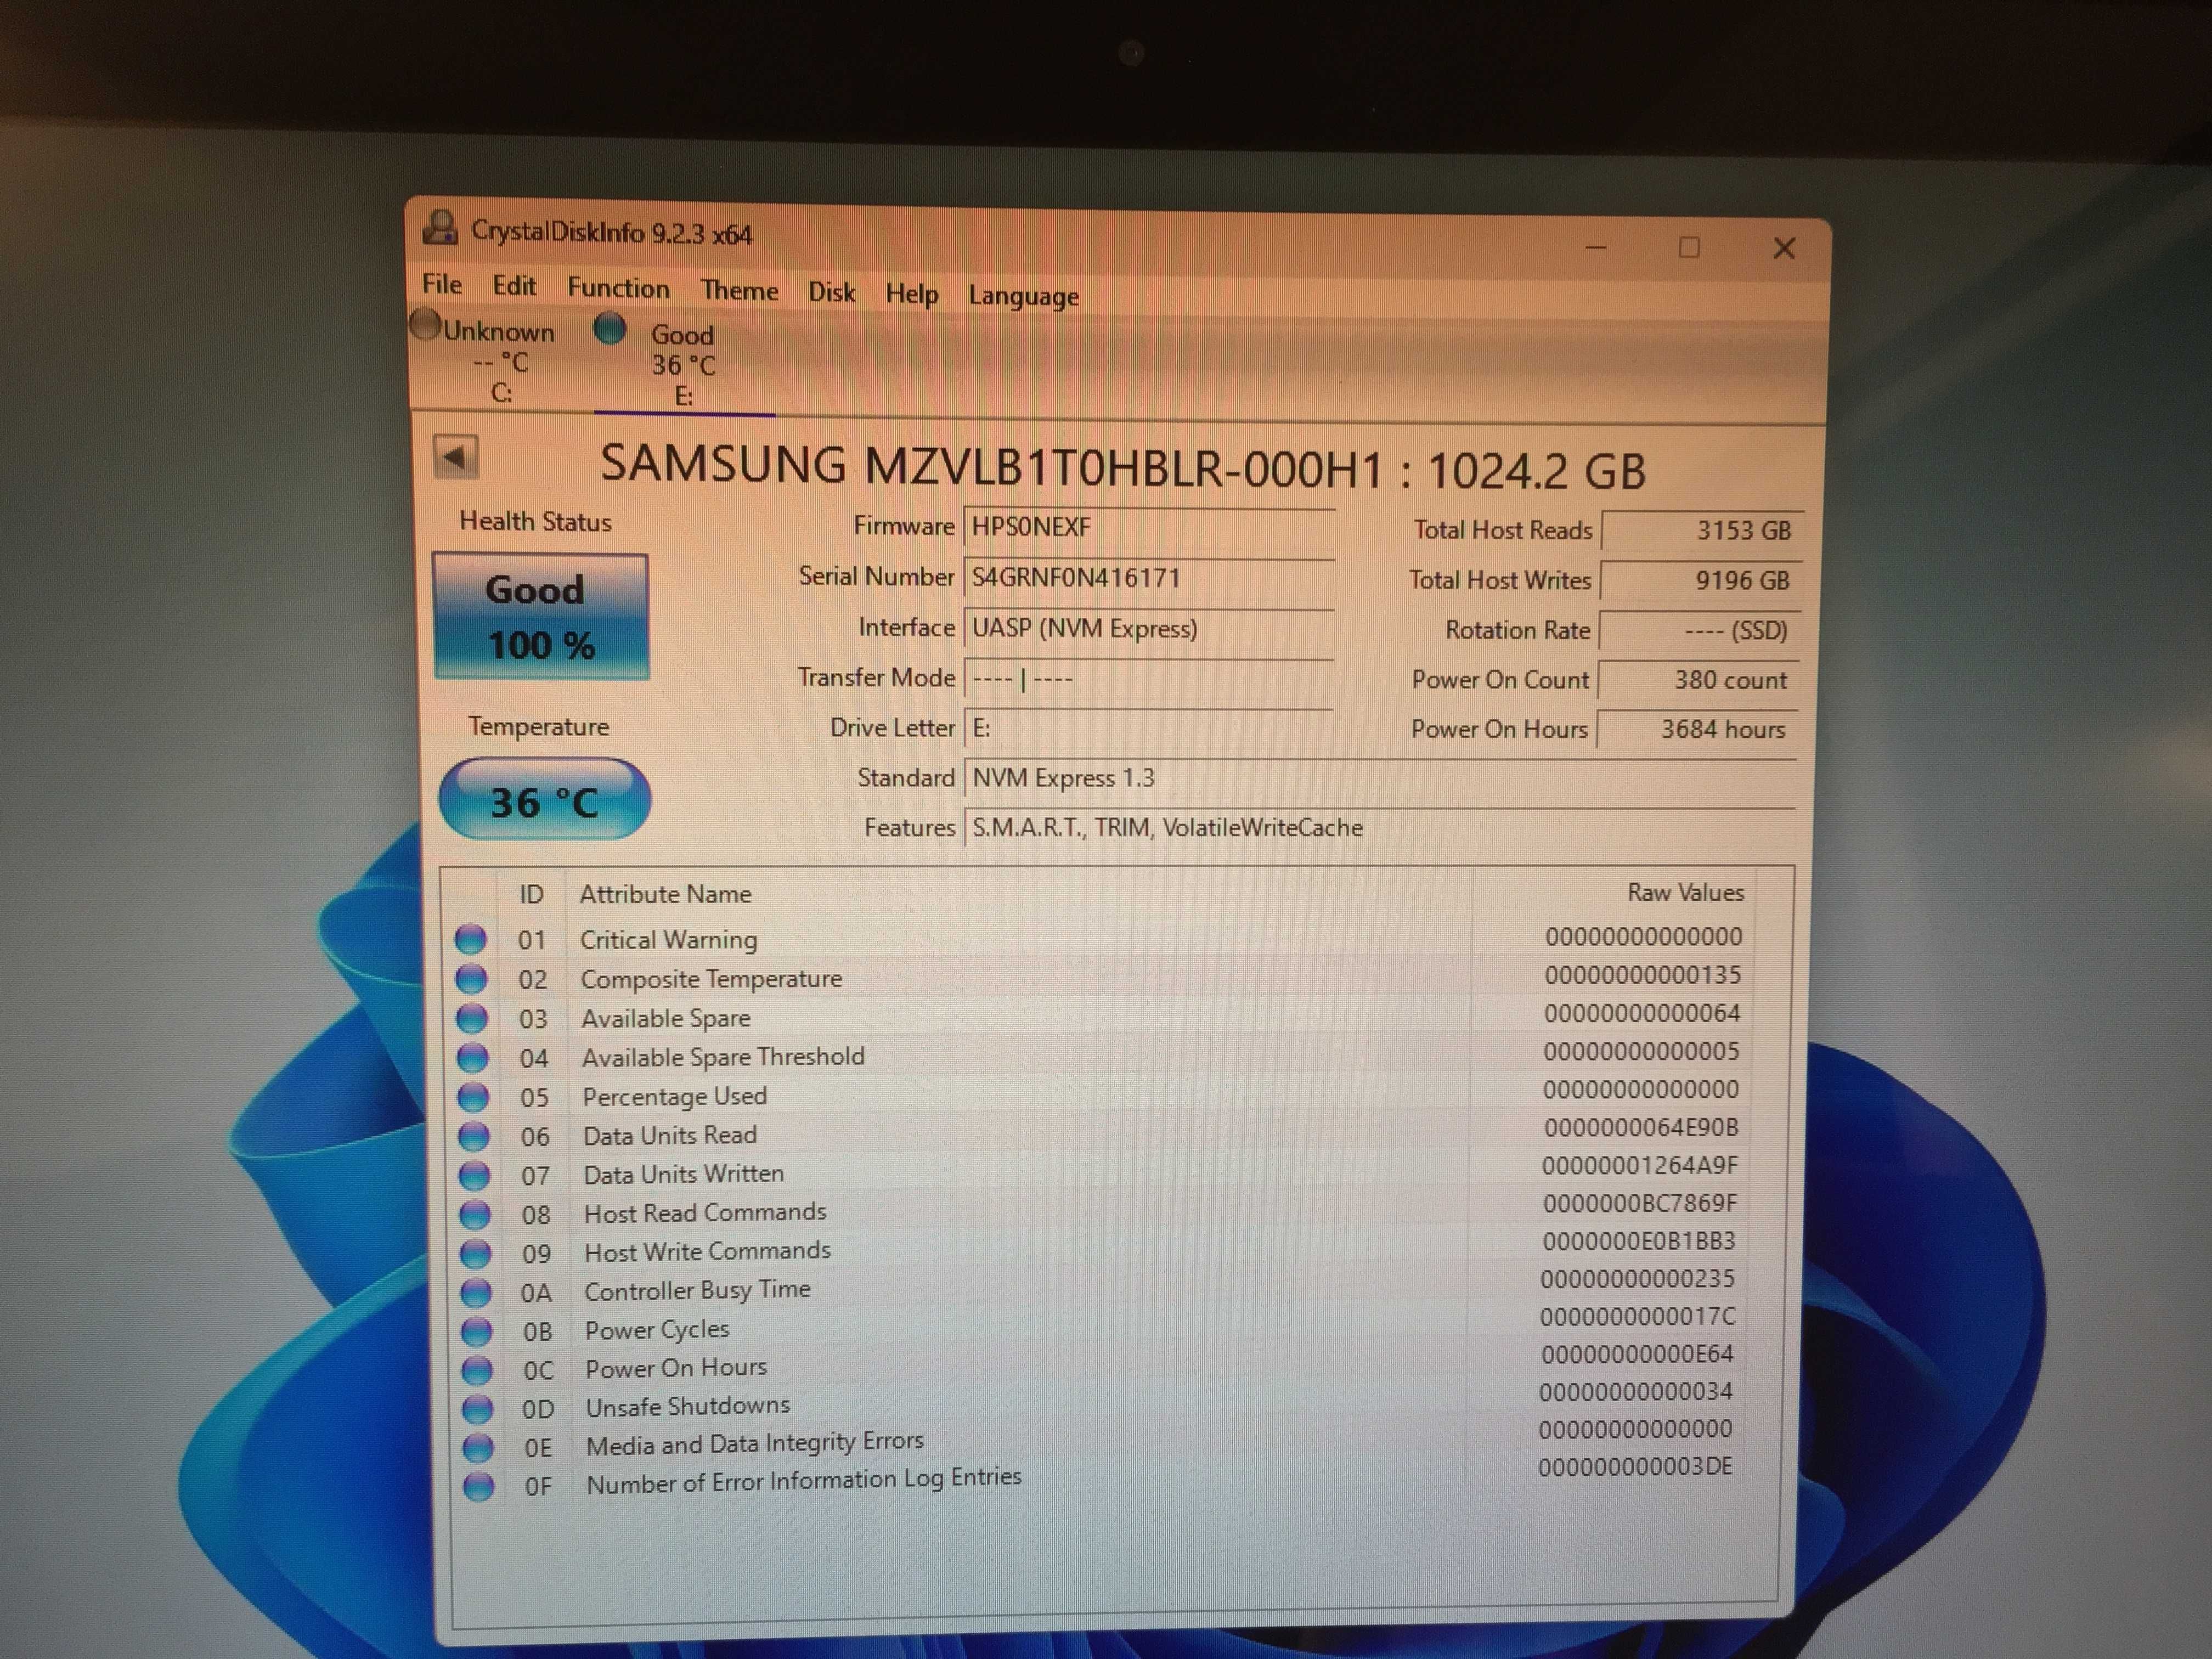Image resolution: width=2212 pixels, height=1659 pixels.
Task: Select the E: drive tab
Action: 683,365
